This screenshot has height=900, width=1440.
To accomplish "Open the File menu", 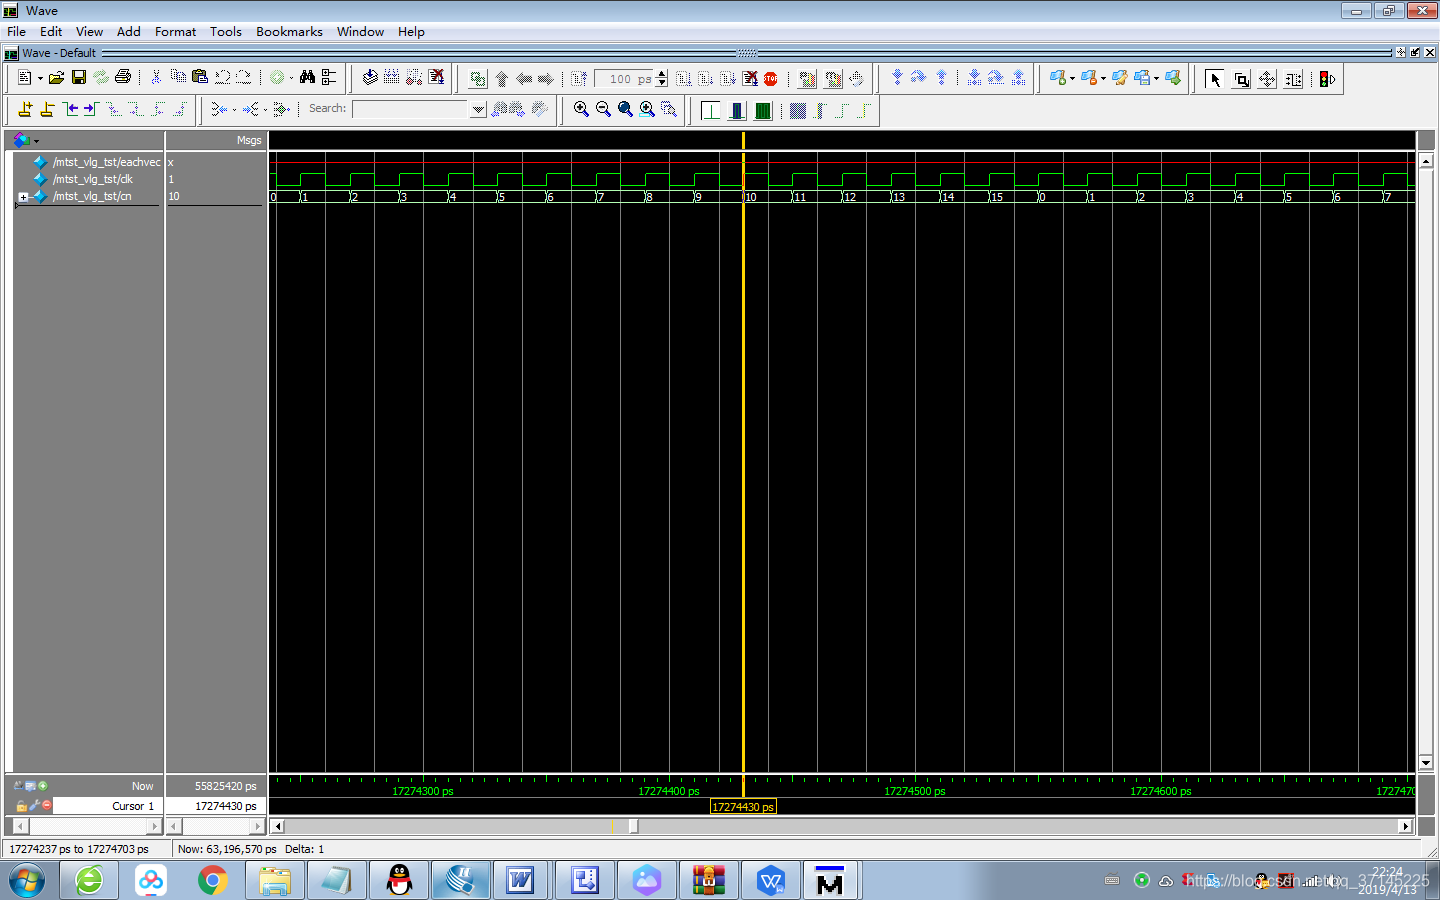I will [16, 31].
